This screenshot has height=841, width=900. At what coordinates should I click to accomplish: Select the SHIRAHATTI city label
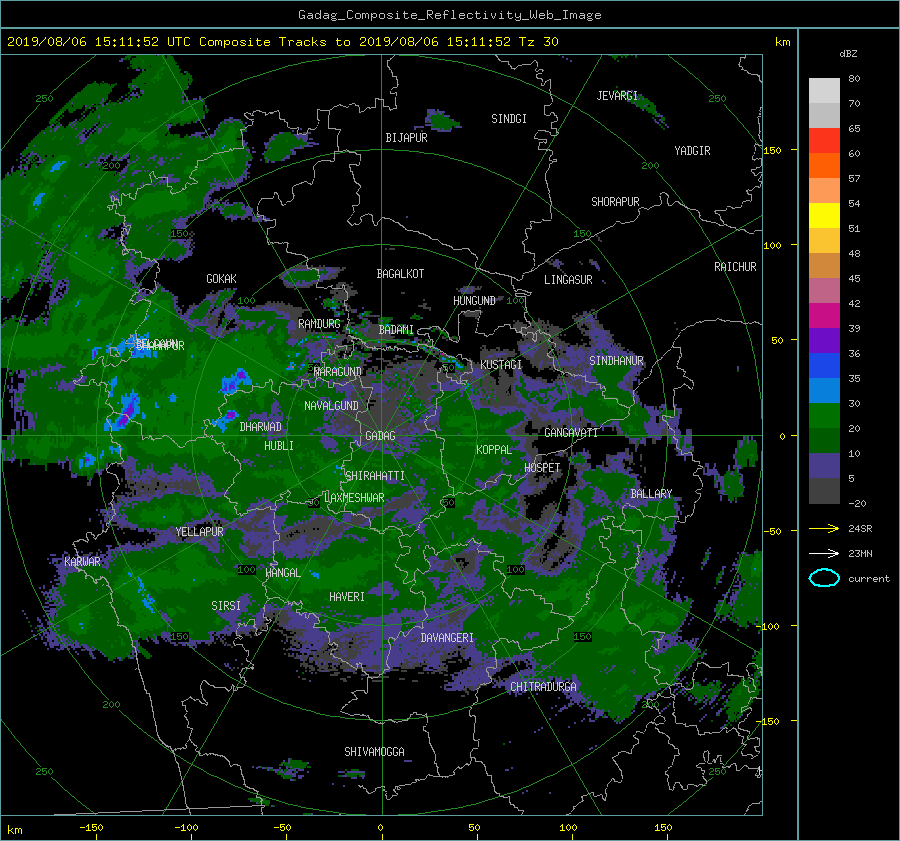click(375, 476)
